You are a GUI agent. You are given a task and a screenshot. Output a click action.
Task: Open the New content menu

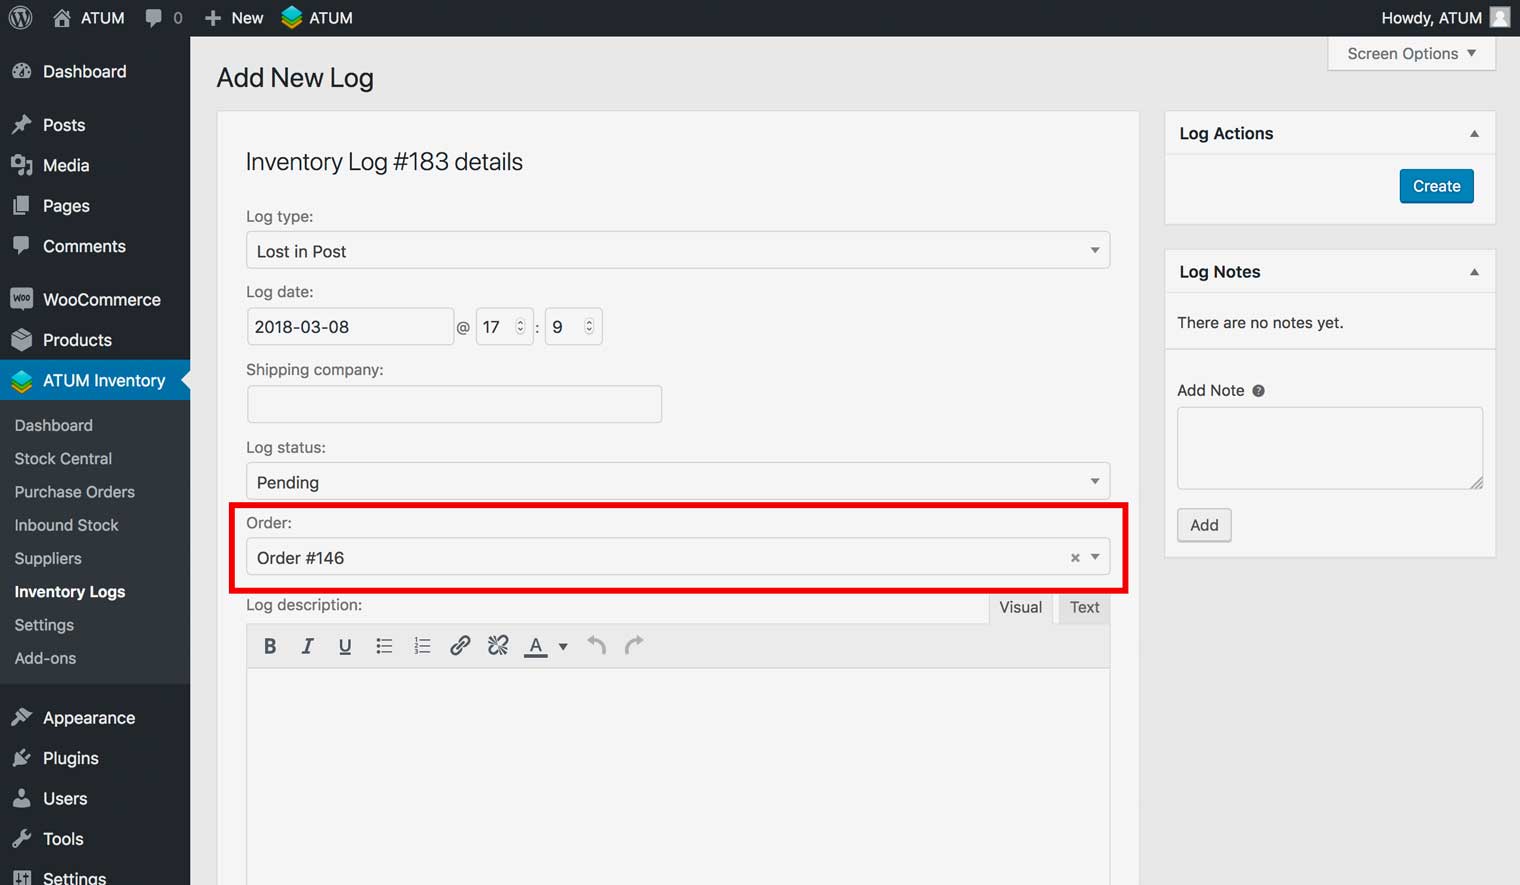(x=234, y=18)
